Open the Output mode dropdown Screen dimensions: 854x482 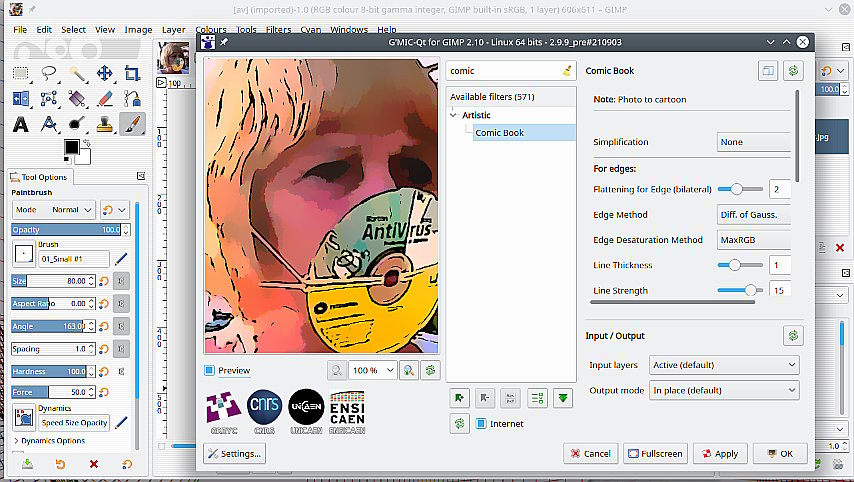(x=724, y=390)
